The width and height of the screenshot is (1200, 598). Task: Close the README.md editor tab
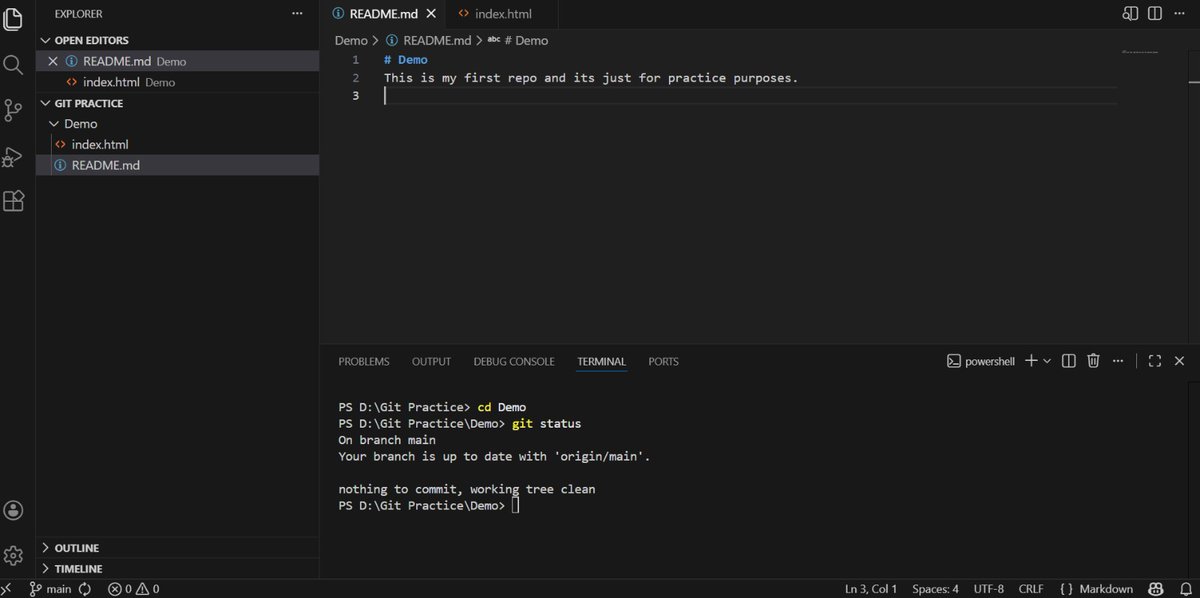tap(432, 14)
